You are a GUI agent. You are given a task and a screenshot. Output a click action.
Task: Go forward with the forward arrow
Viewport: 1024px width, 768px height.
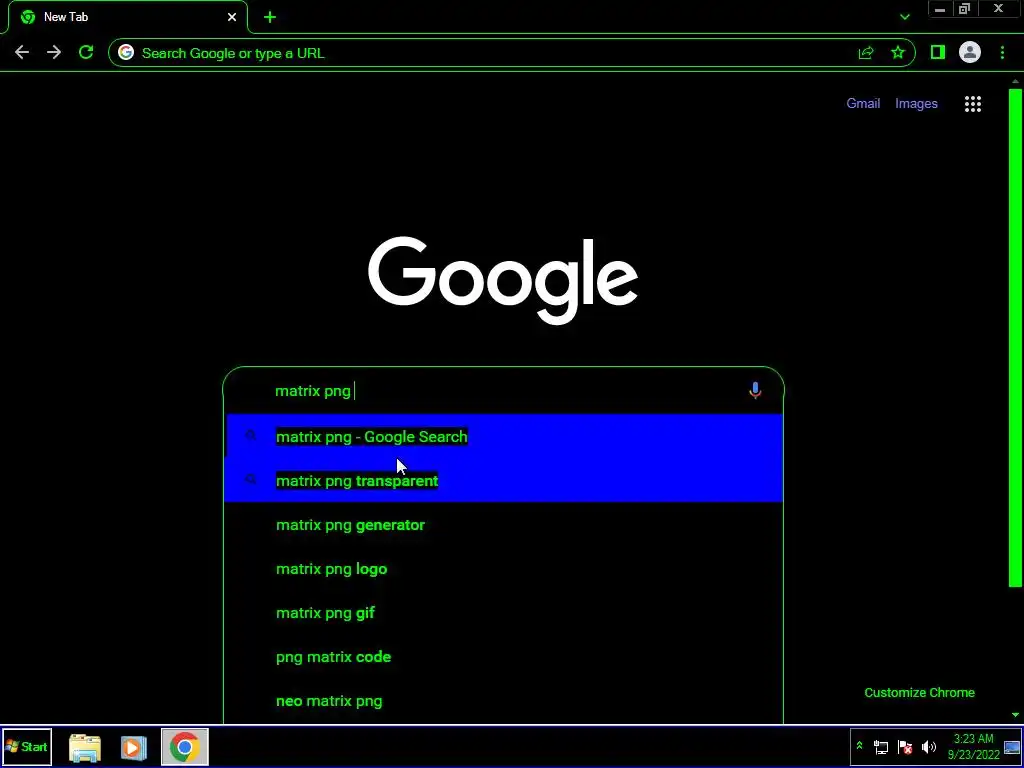coord(54,53)
